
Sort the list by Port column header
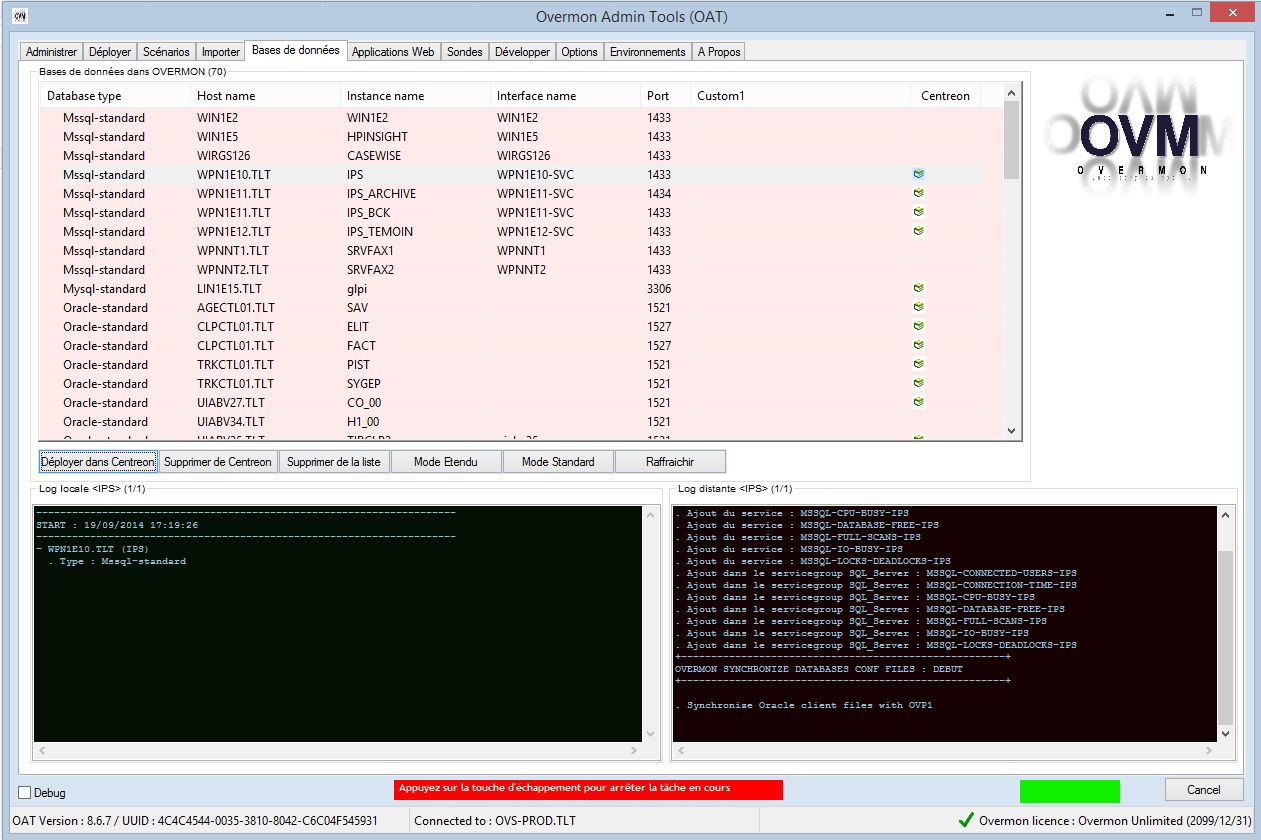[658, 96]
